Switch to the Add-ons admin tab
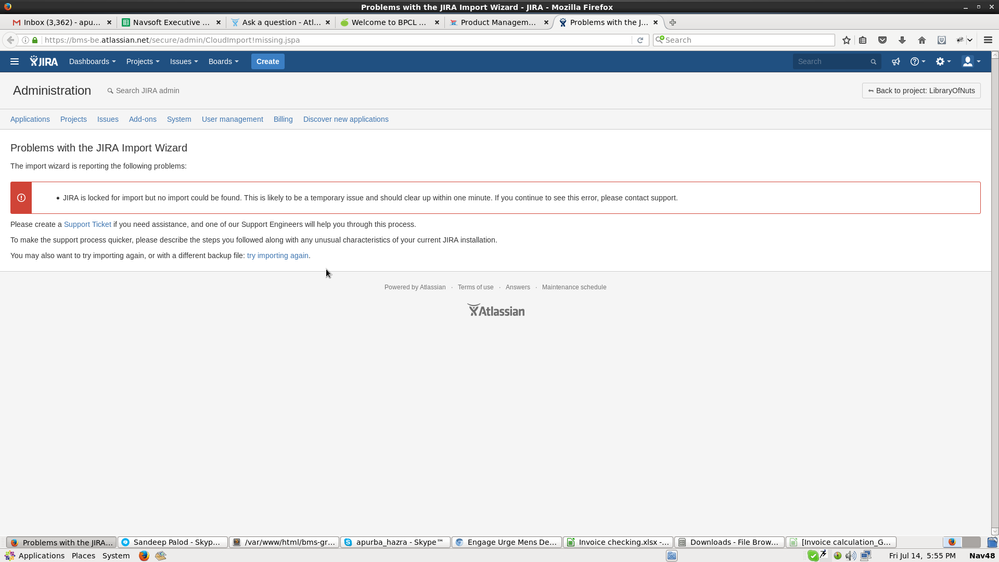This screenshot has height=562, width=999. click(143, 119)
